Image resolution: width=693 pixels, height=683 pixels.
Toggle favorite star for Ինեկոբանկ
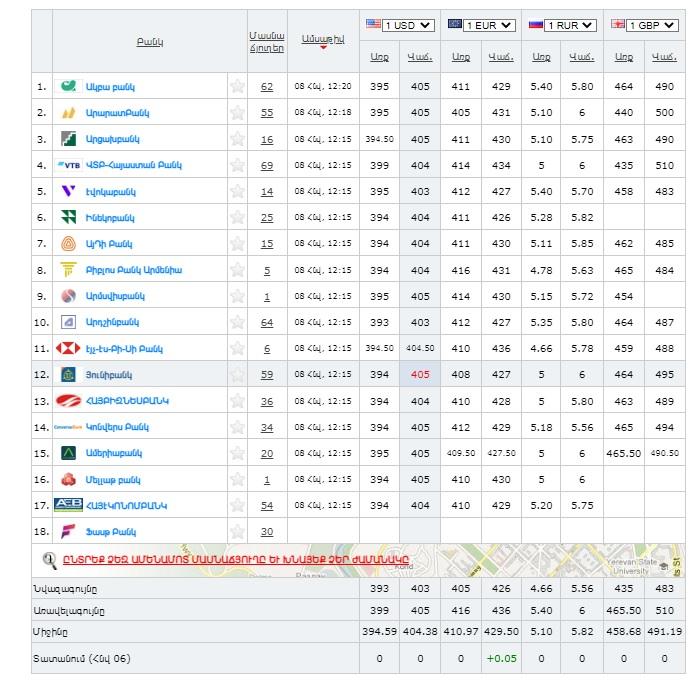(237, 217)
